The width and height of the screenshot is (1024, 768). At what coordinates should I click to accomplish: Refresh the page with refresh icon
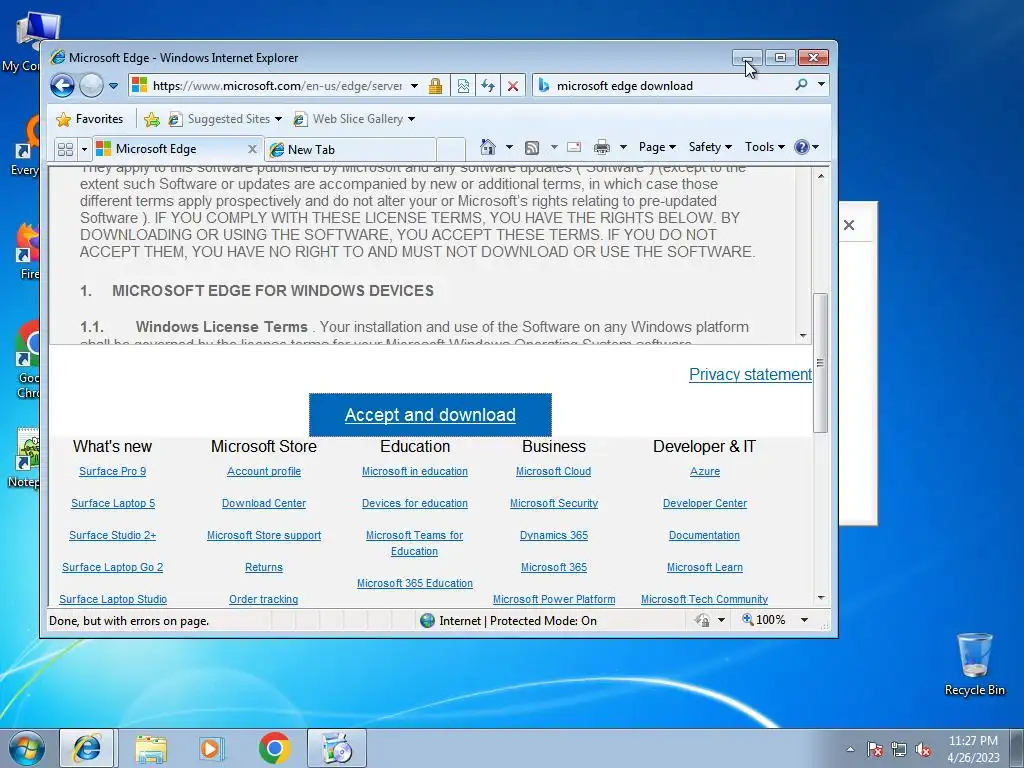tap(488, 86)
